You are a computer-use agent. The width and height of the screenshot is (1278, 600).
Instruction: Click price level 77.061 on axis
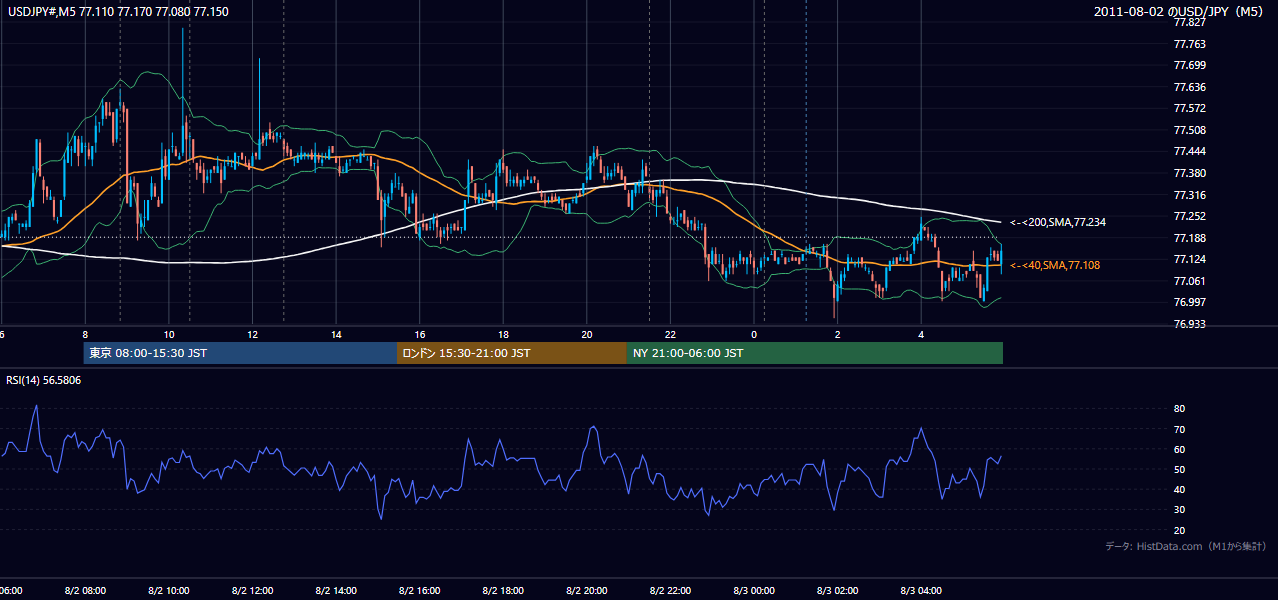pyautogui.click(x=1192, y=281)
